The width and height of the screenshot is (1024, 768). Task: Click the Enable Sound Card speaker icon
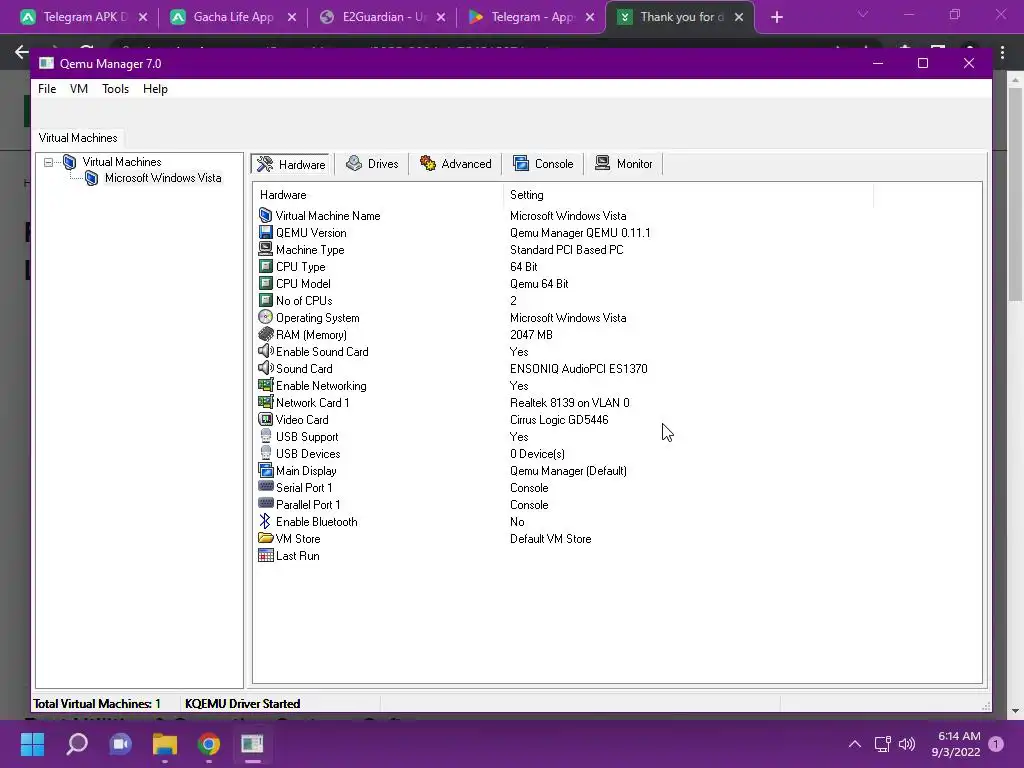(x=265, y=351)
